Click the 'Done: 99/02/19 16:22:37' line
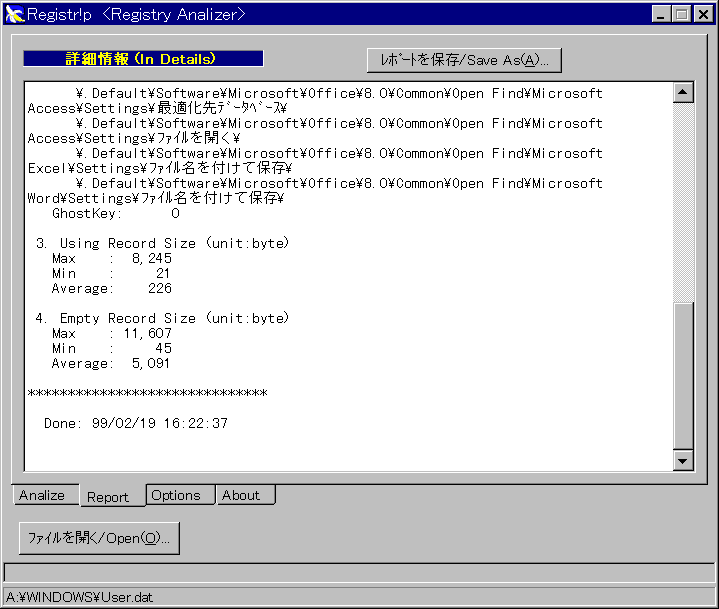 click(136, 423)
